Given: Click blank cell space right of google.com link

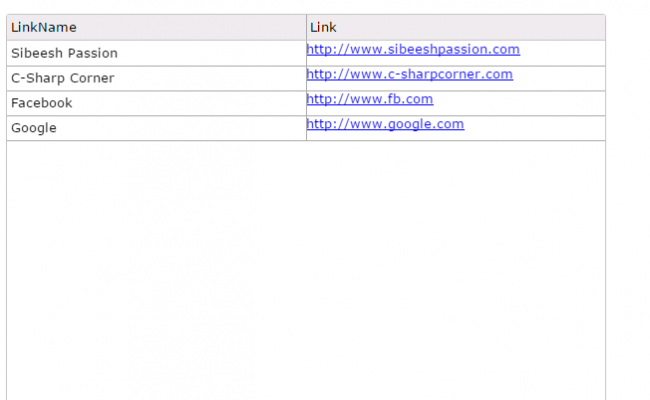Looking at the screenshot, I should pyautogui.click(x=534, y=128).
